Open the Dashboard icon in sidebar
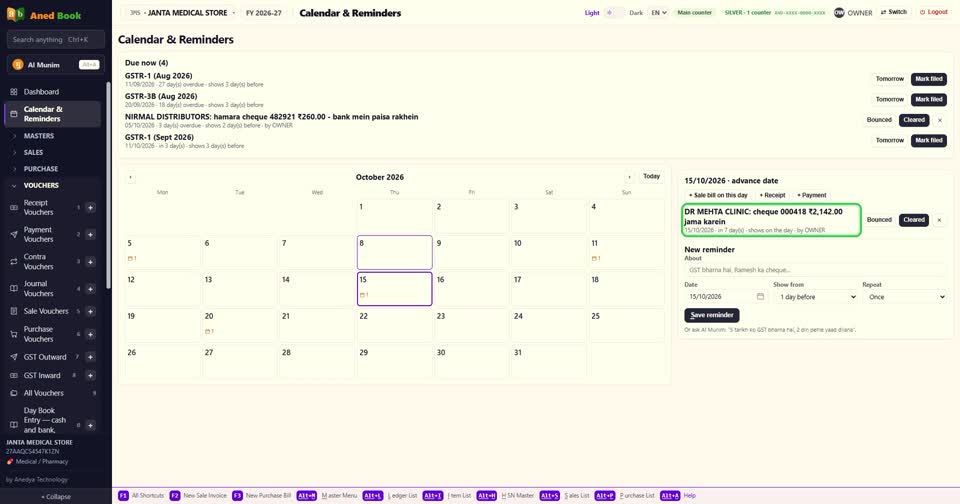This screenshot has height=504, width=960. coord(13,92)
